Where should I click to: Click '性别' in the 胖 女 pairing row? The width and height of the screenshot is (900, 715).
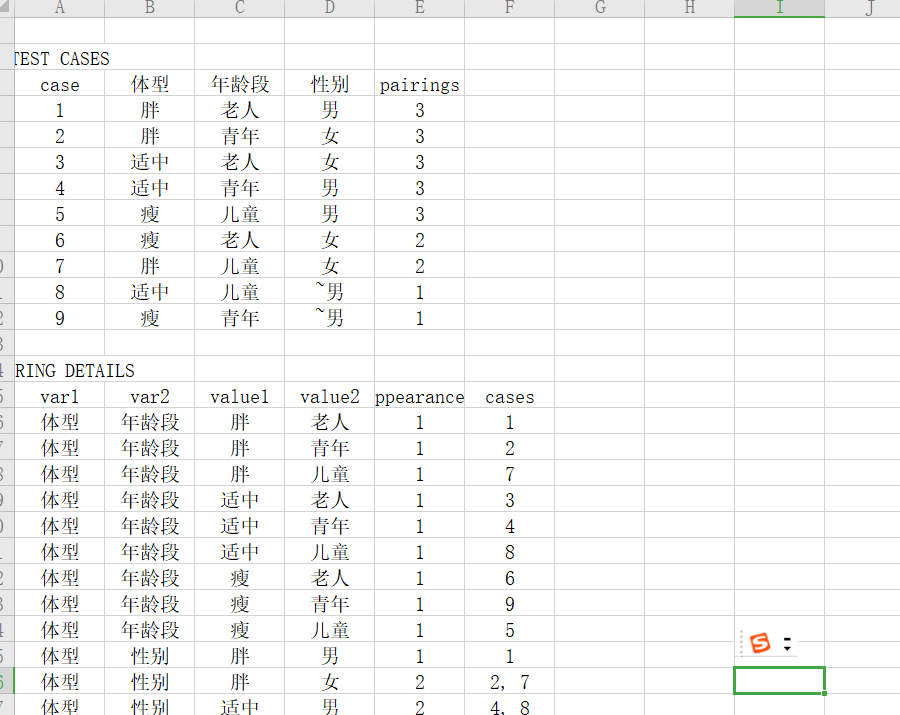pyautogui.click(x=150, y=682)
